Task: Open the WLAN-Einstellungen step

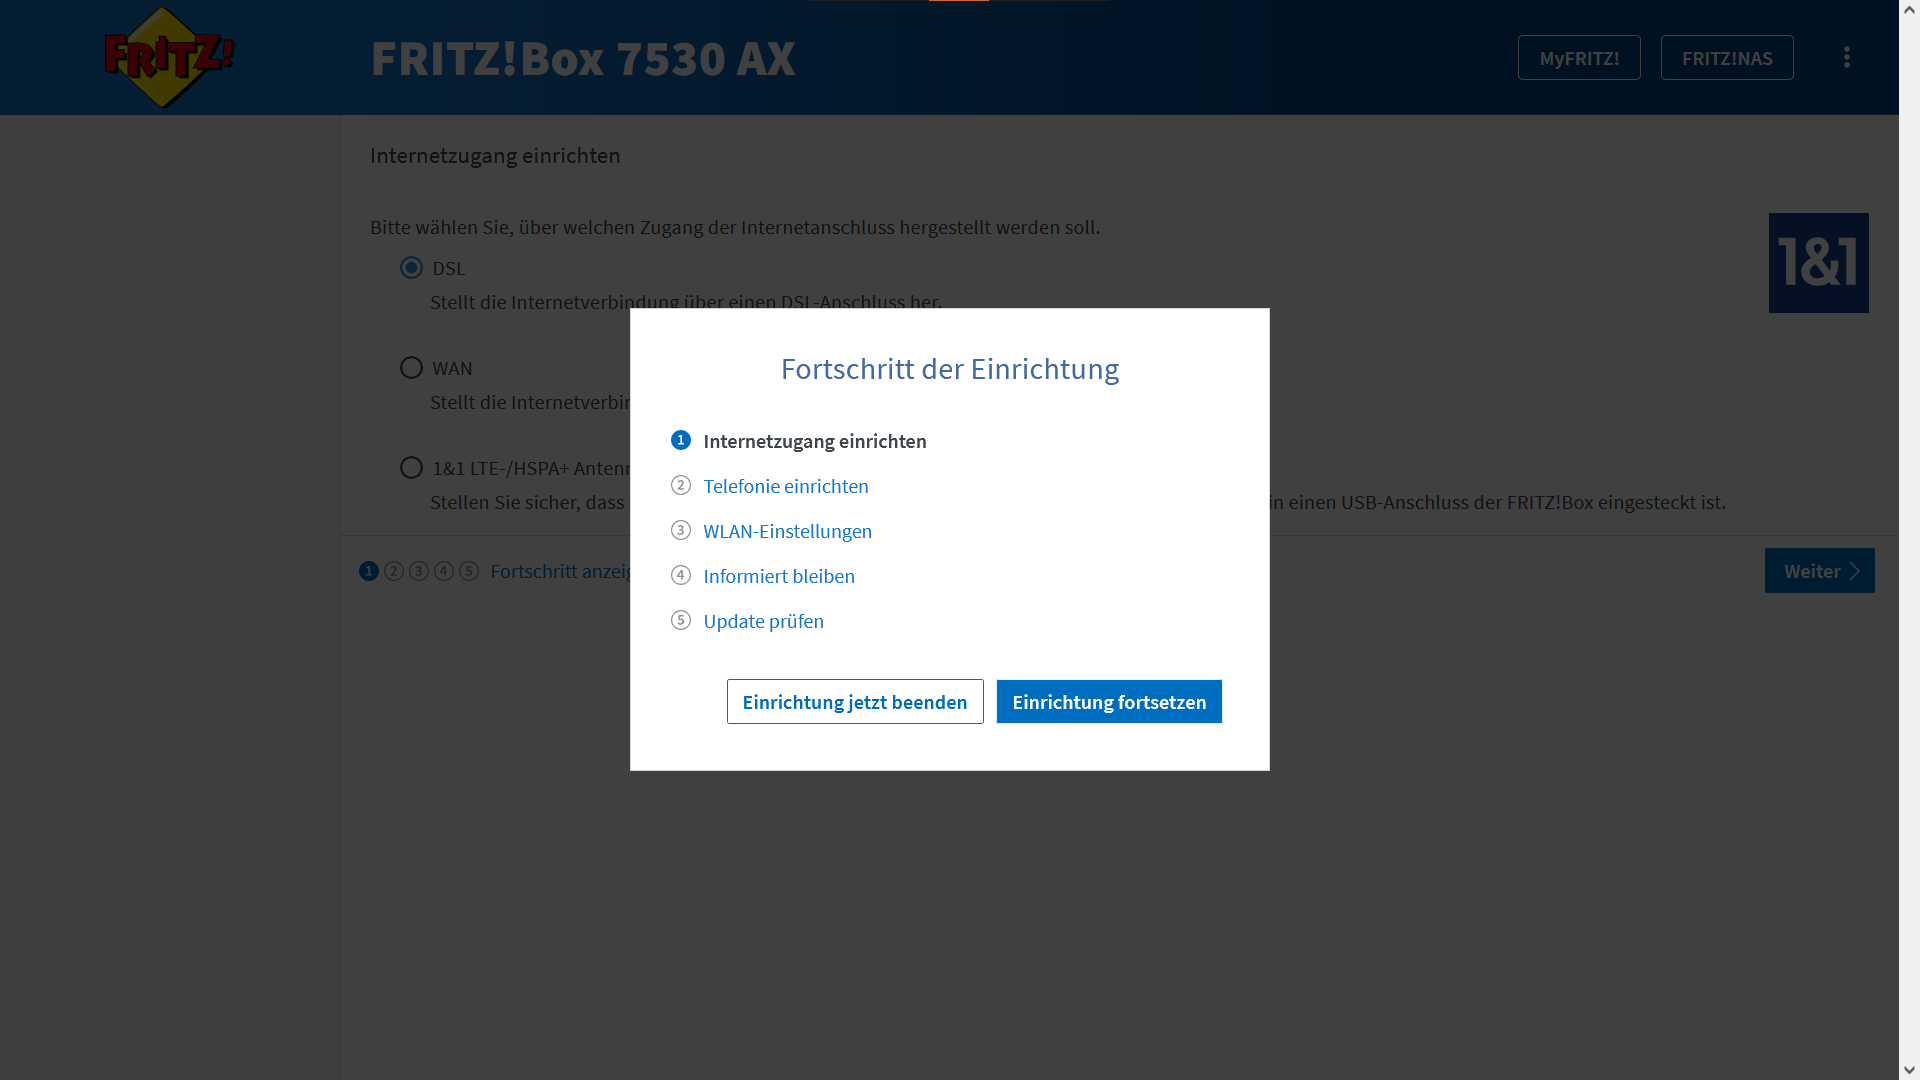Action: 788,531
